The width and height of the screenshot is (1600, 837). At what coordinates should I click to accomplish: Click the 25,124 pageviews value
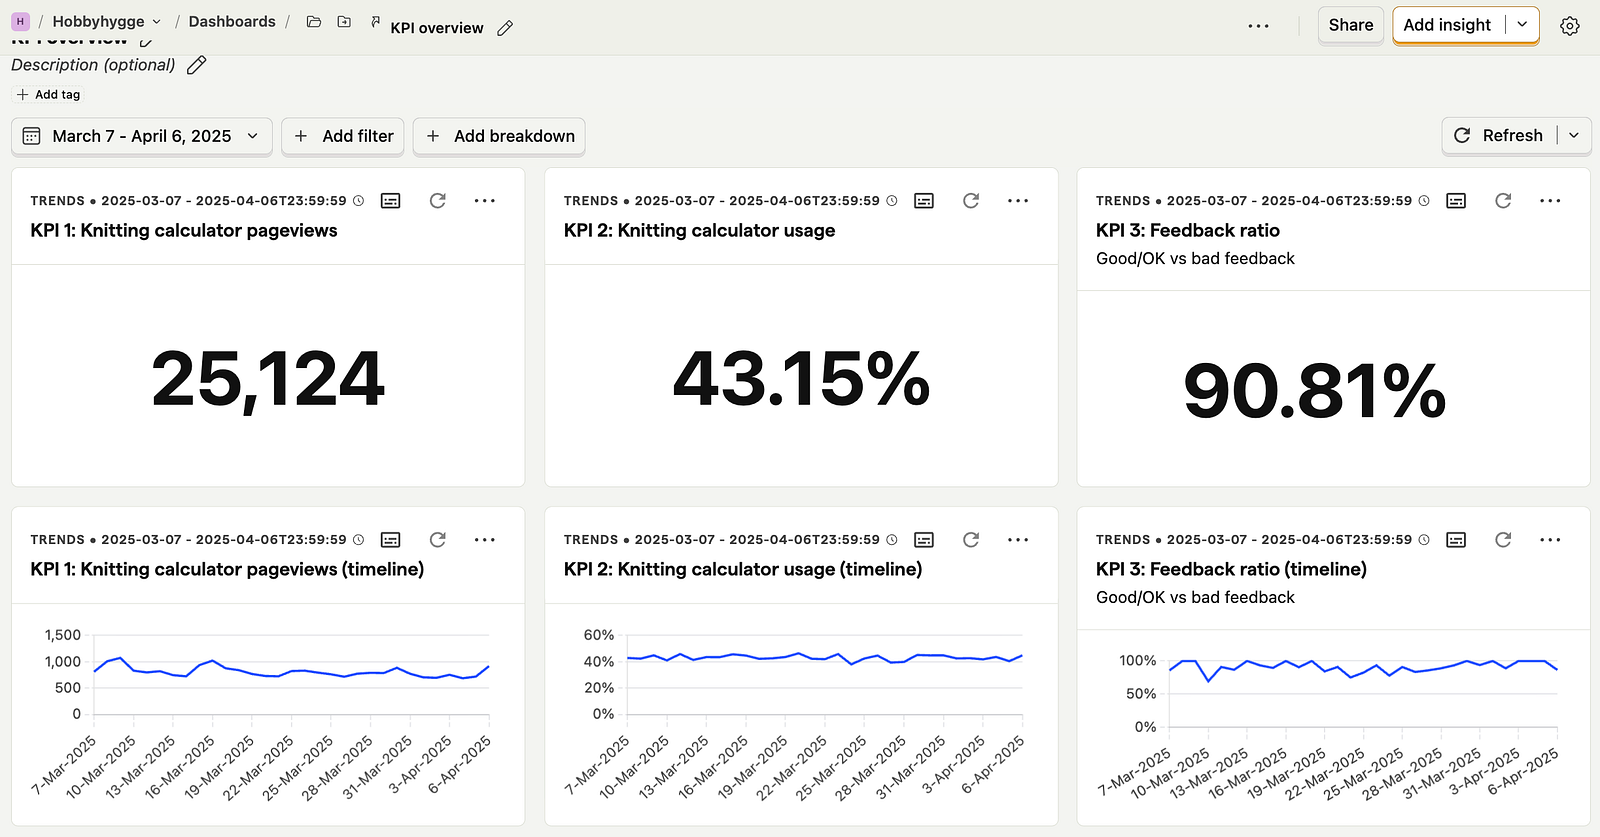click(268, 380)
